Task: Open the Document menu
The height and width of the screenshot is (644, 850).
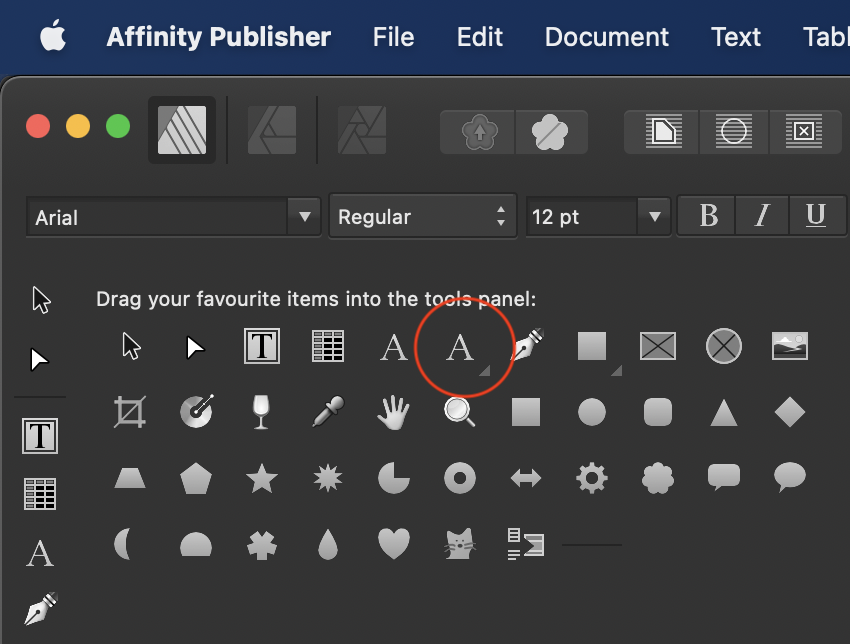Action: (x=606, y=37)
